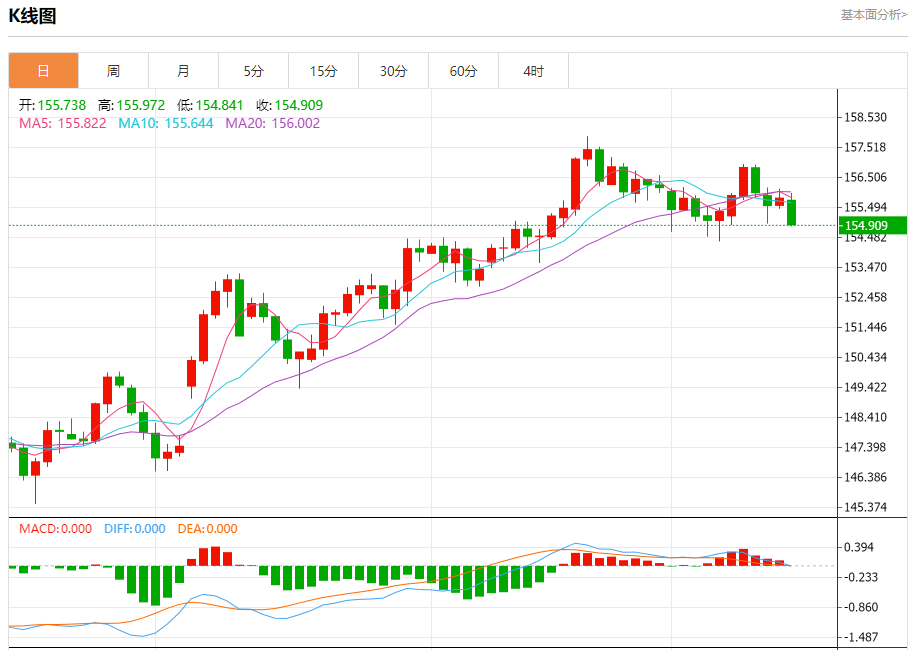Click the MA20: 156.002 indicator label
914x650 pixels.
pos(272,123)
